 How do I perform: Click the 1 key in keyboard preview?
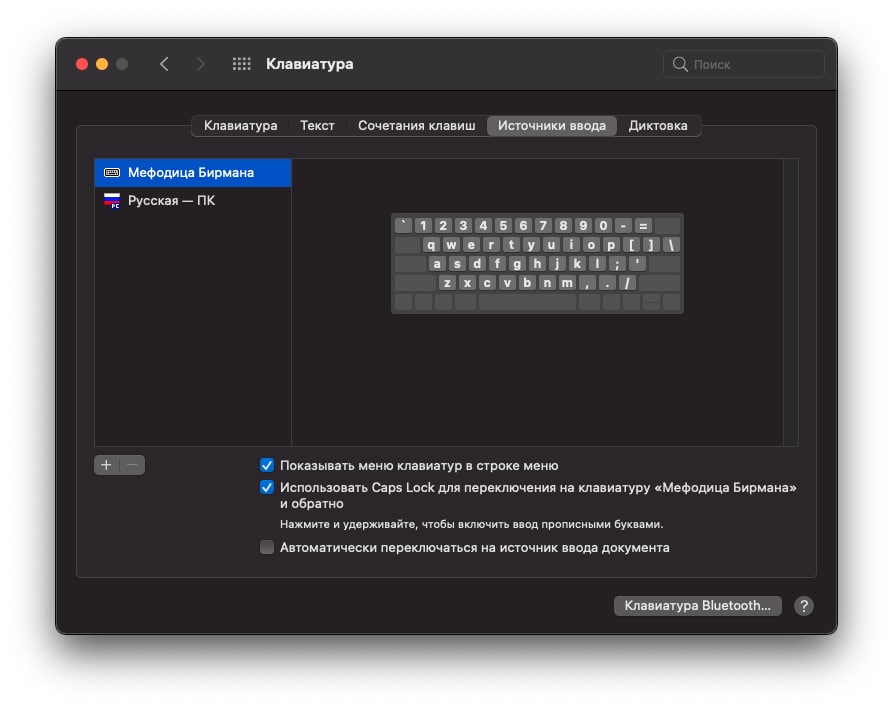423,226
